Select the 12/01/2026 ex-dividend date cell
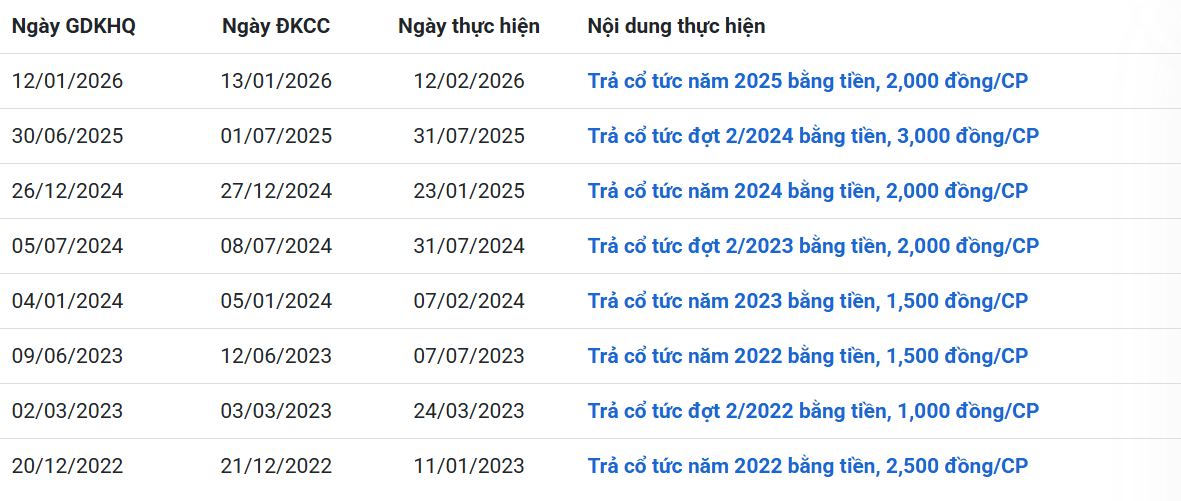The width and height of the screenshot is (1181, 501). (68, 81)
